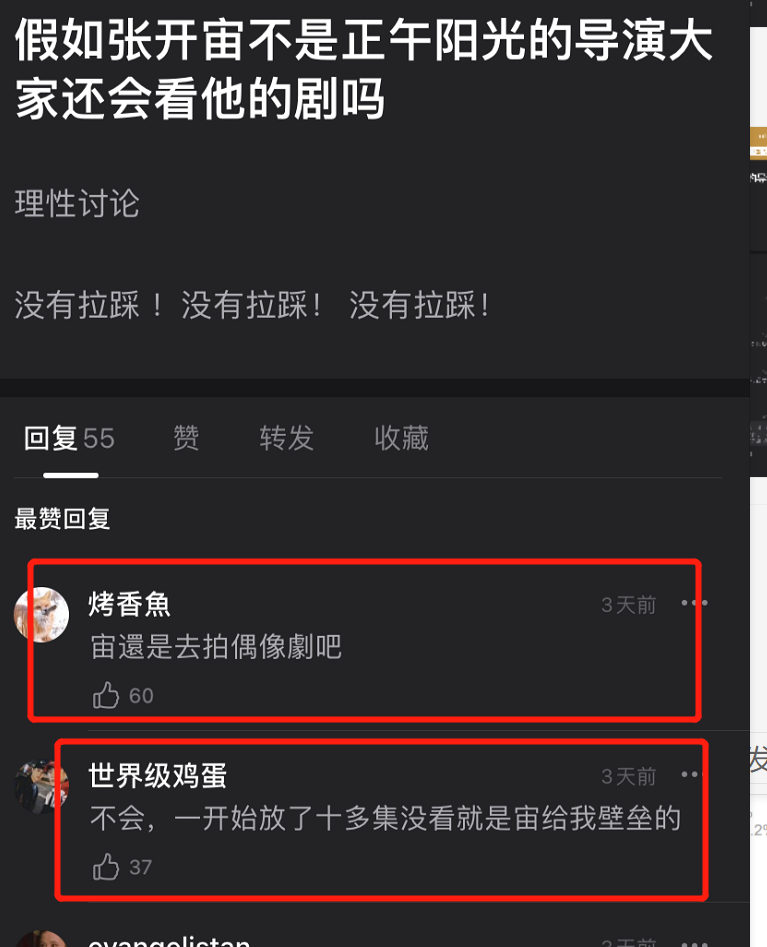Click the post title about 张开宙

point(364,69)
